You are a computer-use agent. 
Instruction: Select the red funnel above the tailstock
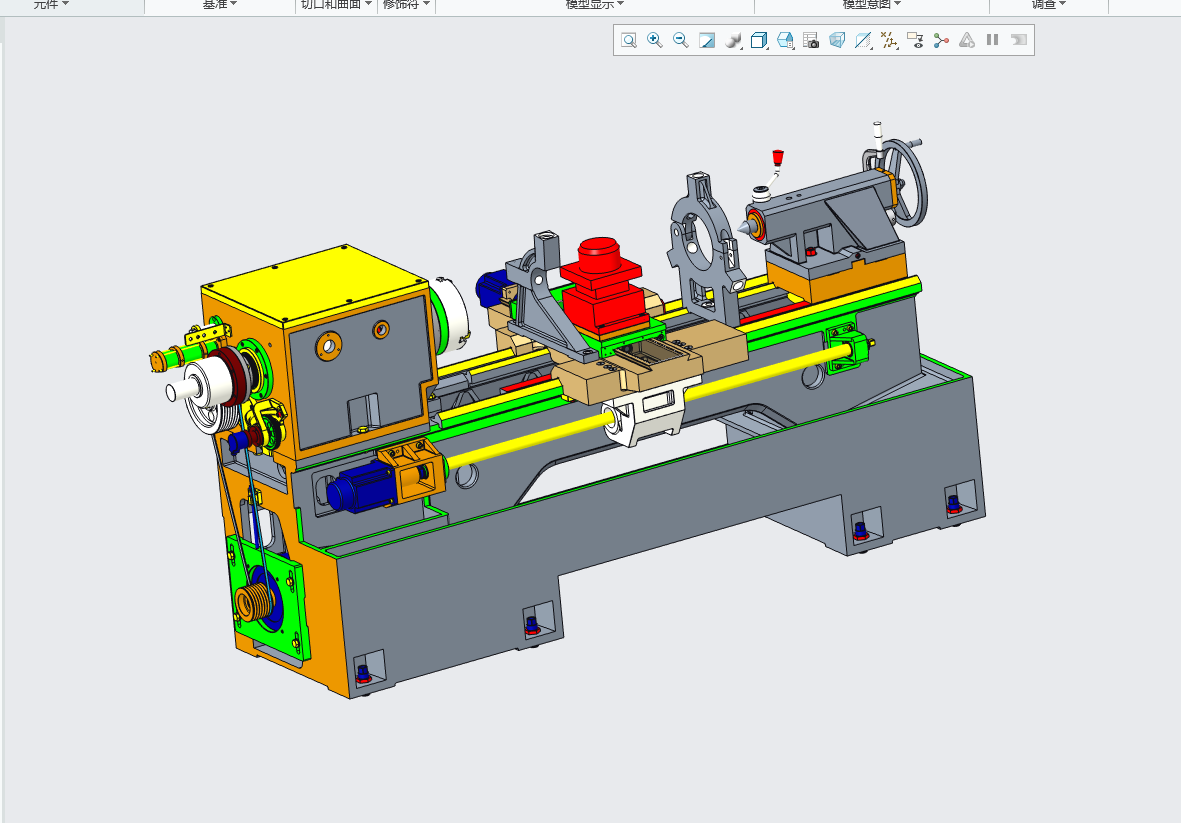(x=778, y=157)
